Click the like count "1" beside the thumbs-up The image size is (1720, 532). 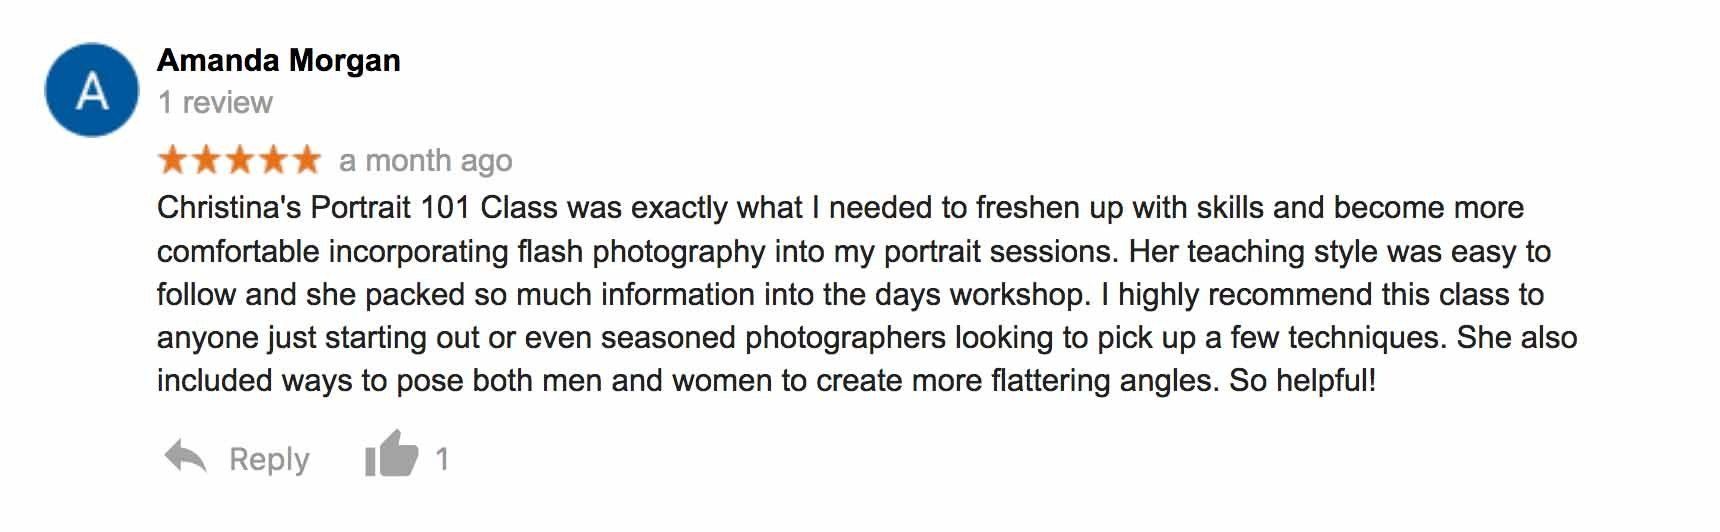pyautogui.click(x=442, y=459)
